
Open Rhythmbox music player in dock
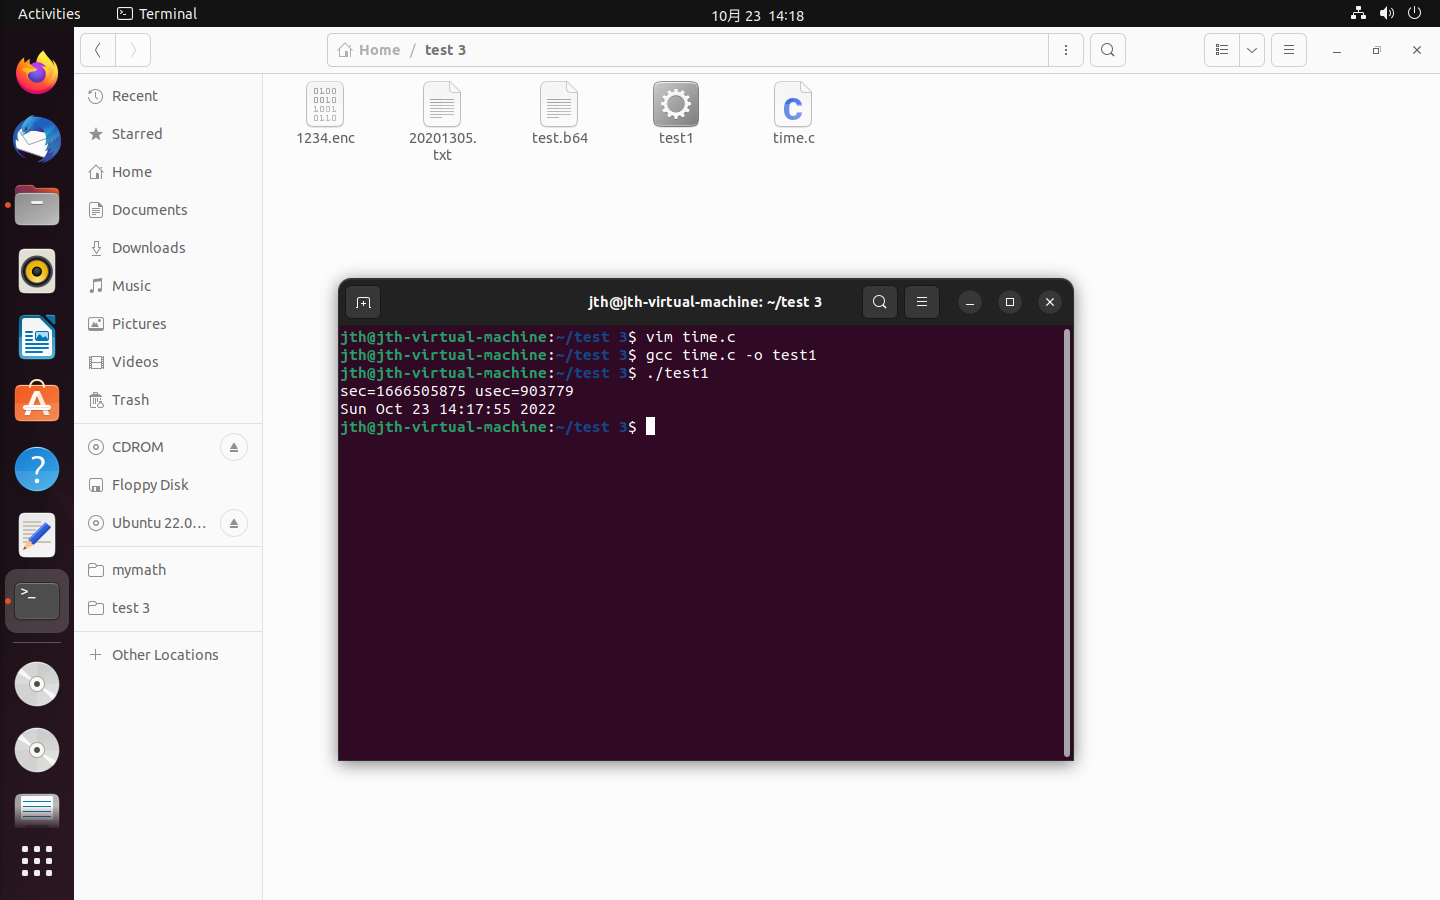tap(37, 271)
